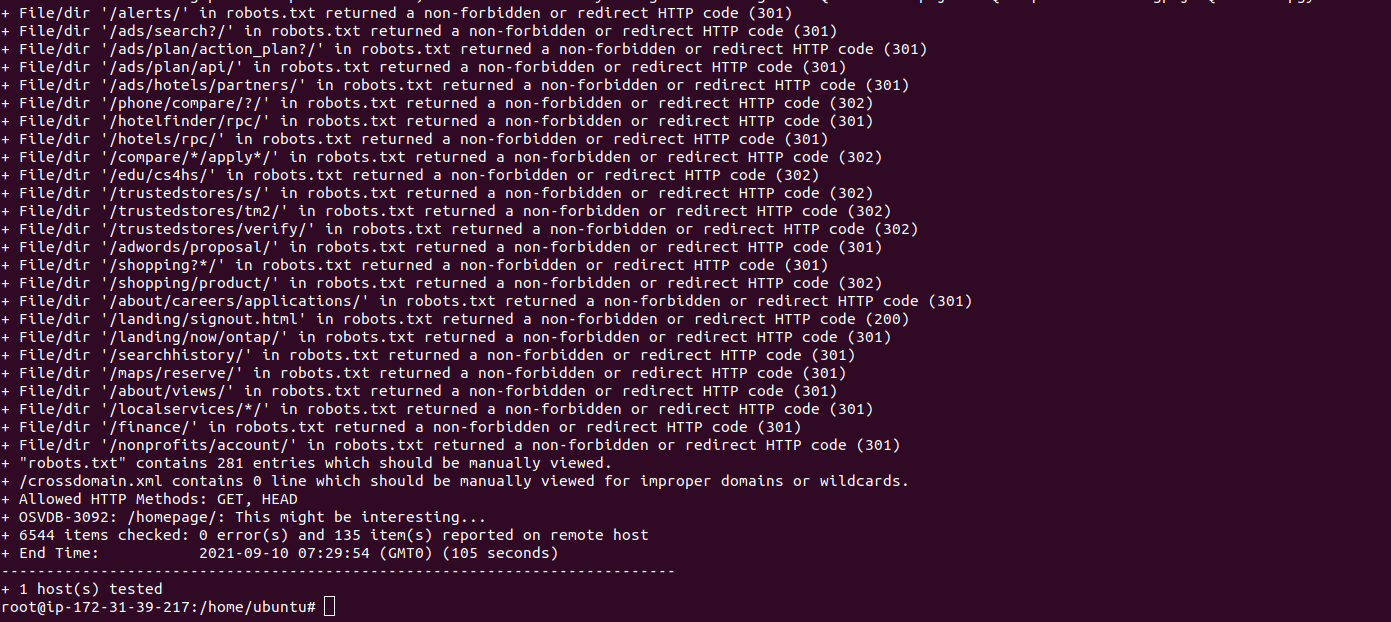Click the OSVDB-3092 /homepage/ line
Viewport: 1391px width, 622px height.
[243, 517]
